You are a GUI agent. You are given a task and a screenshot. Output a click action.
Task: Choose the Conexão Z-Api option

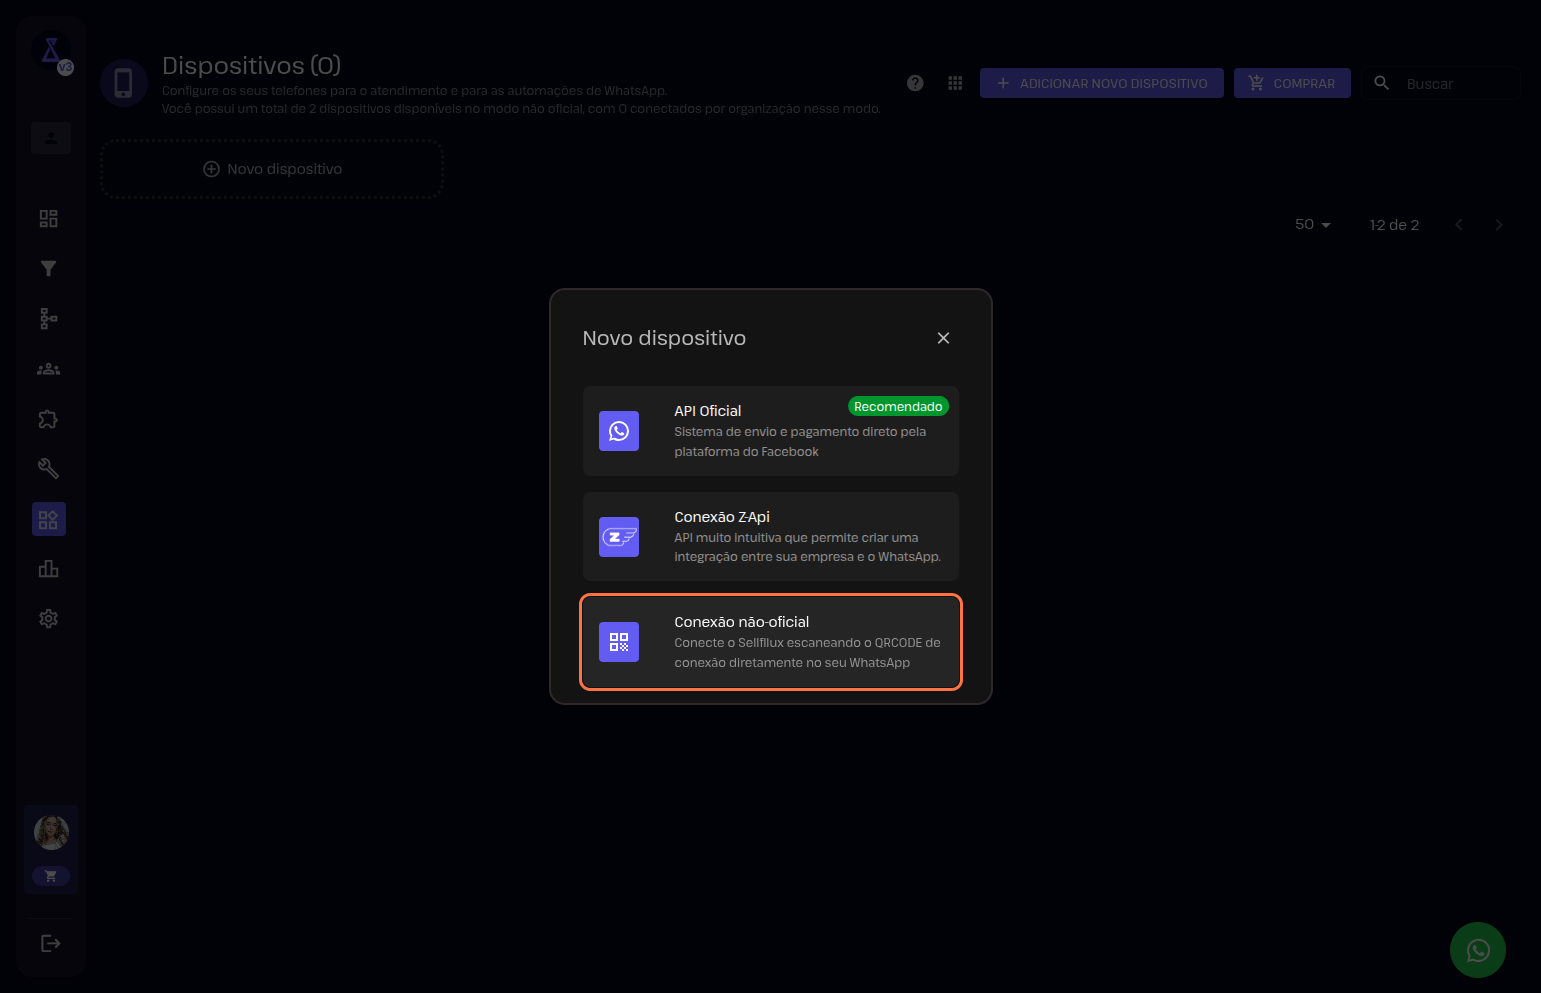770,537
